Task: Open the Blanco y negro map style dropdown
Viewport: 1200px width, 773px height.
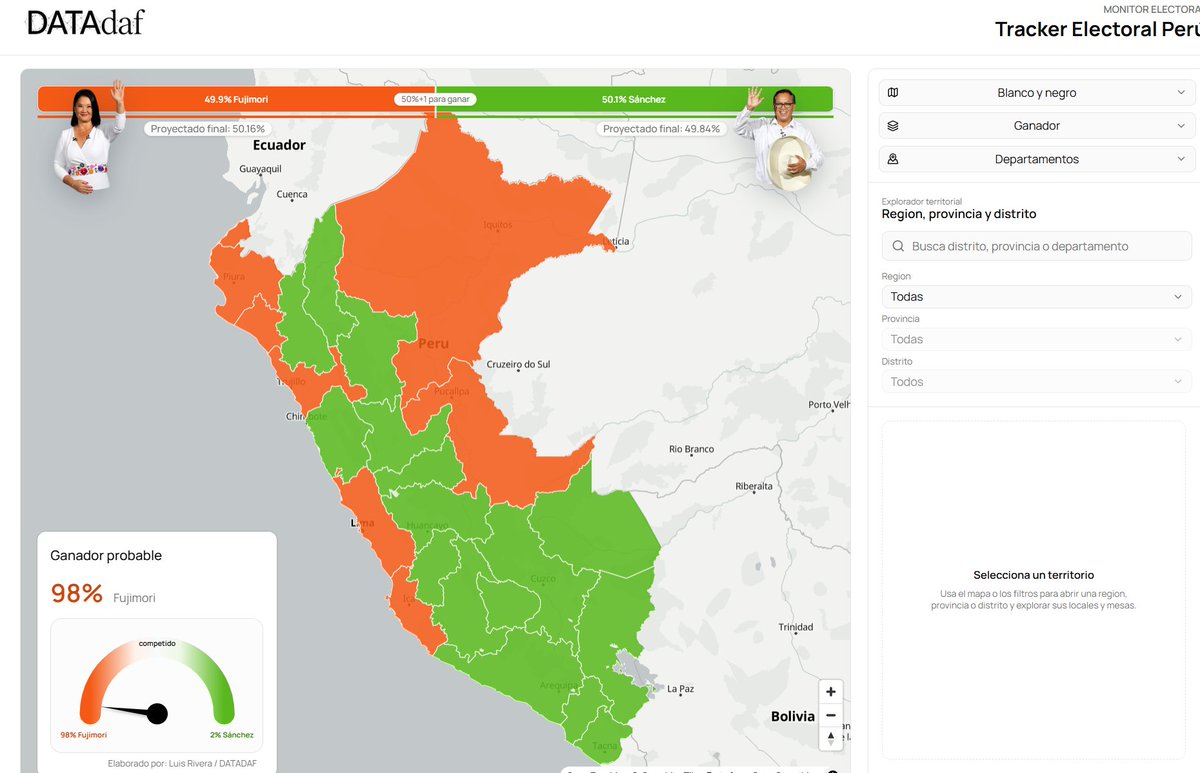Action: click(1037, 93)
